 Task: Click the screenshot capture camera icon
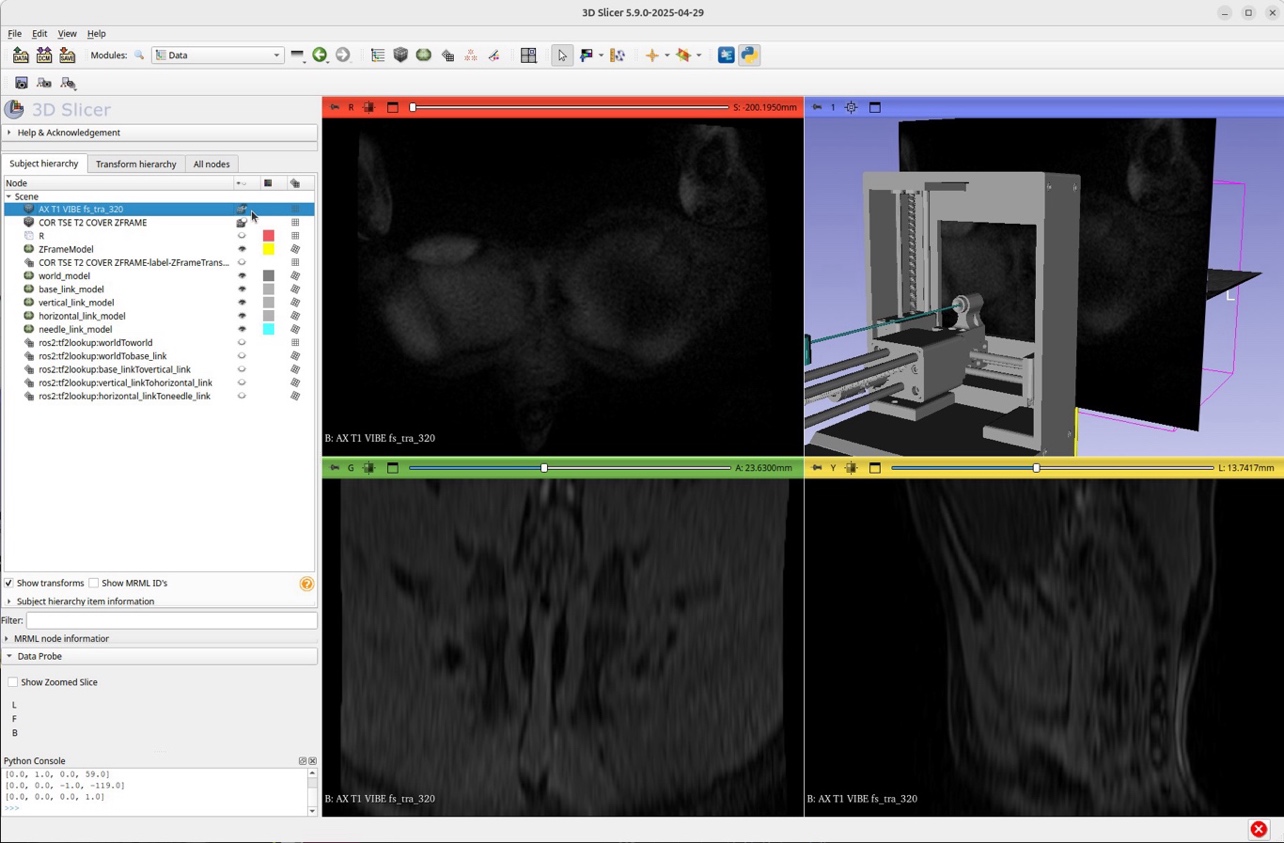point(21,83)
